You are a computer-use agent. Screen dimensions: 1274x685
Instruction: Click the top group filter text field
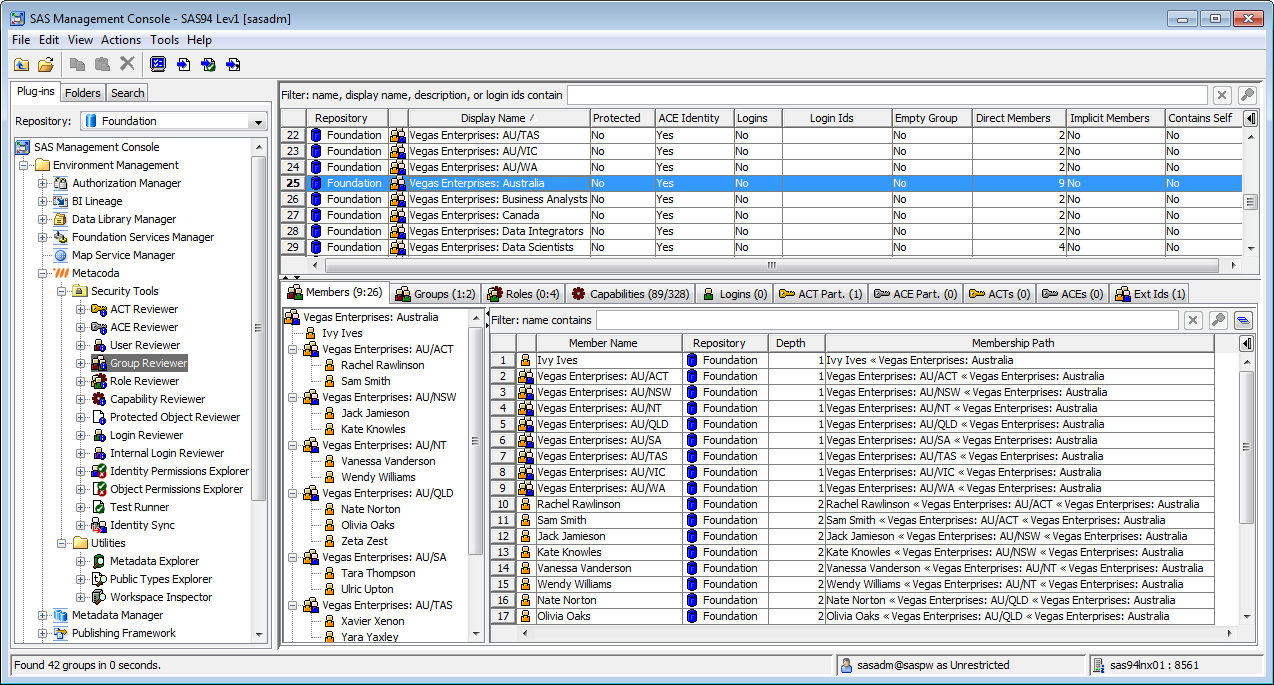887,95
